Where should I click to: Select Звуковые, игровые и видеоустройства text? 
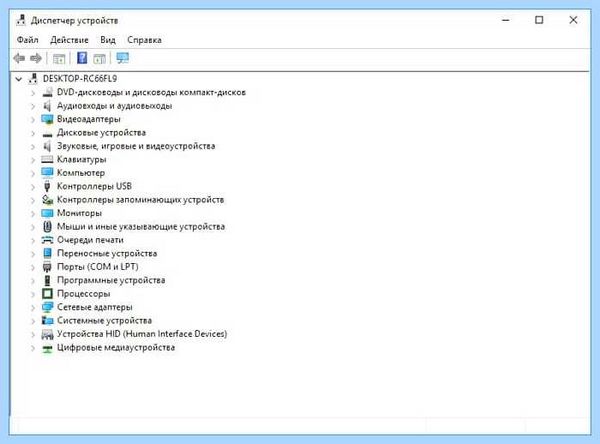click(136, 146)
